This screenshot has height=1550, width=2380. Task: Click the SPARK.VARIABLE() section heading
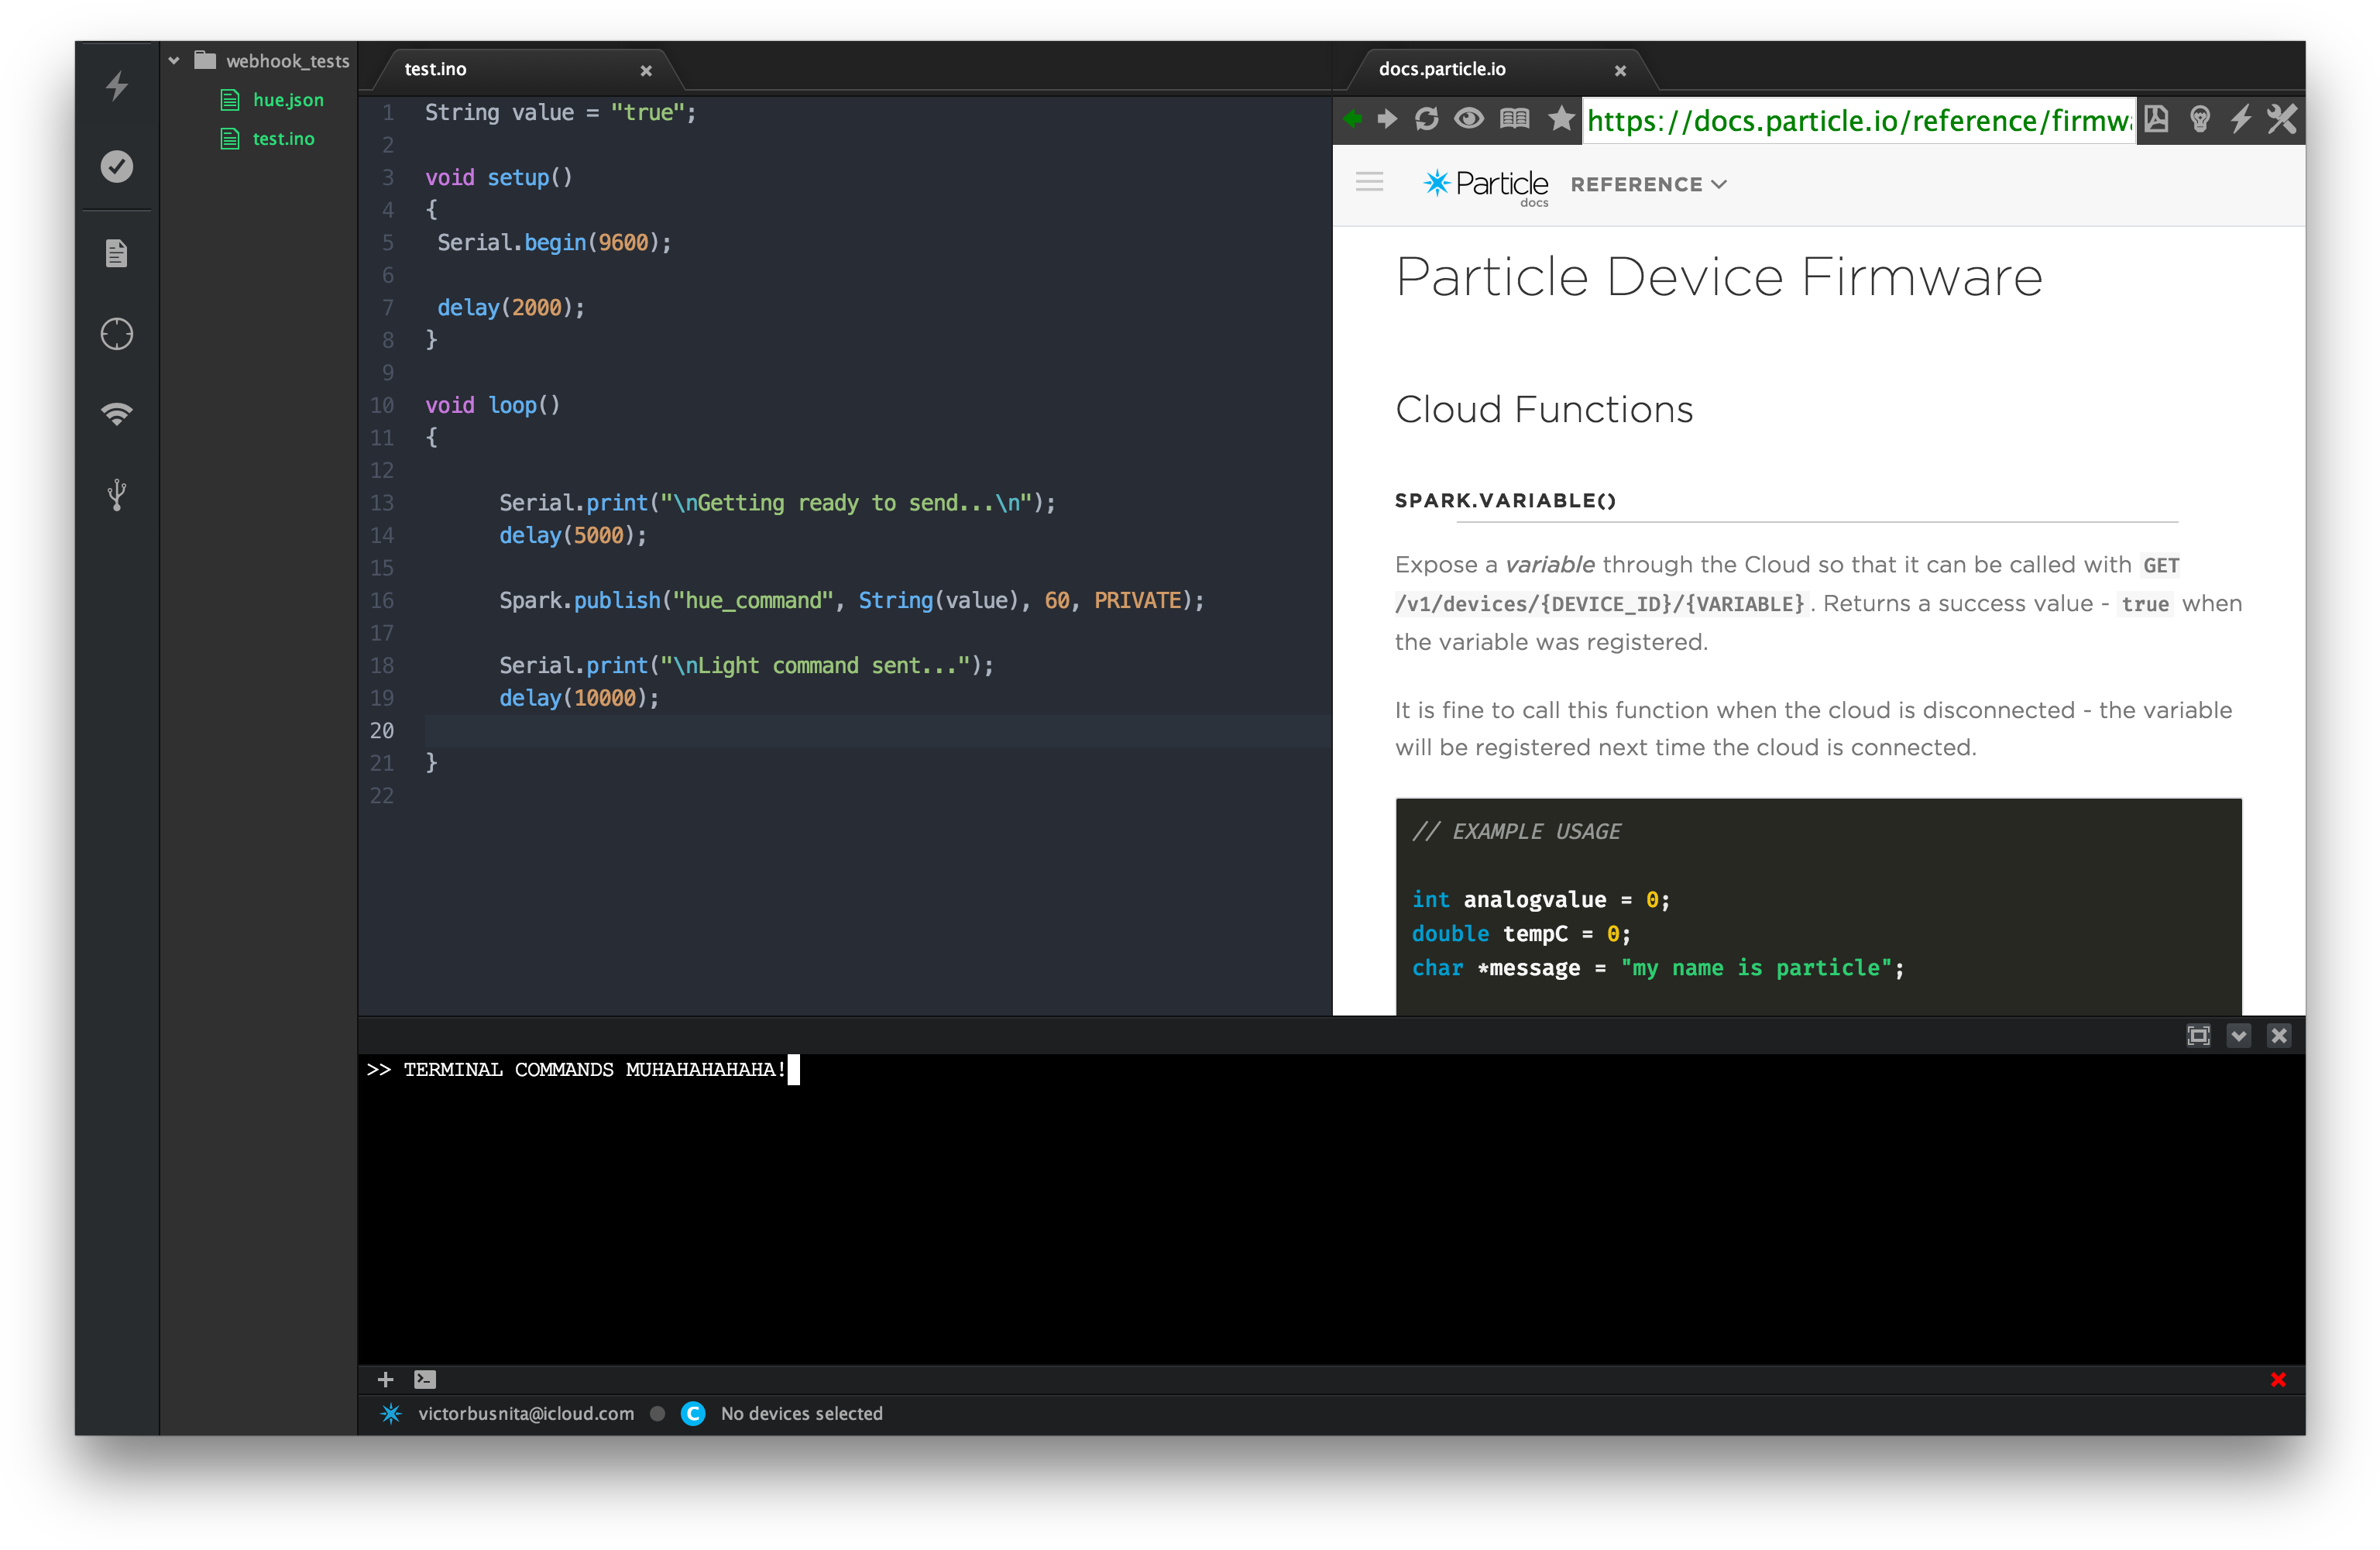[x=1505, y=501]
